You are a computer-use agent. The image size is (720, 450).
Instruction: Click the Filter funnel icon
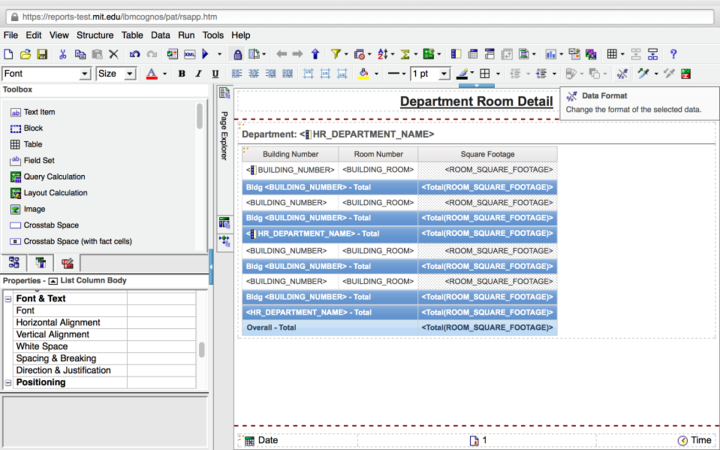[x=336, y=54]
